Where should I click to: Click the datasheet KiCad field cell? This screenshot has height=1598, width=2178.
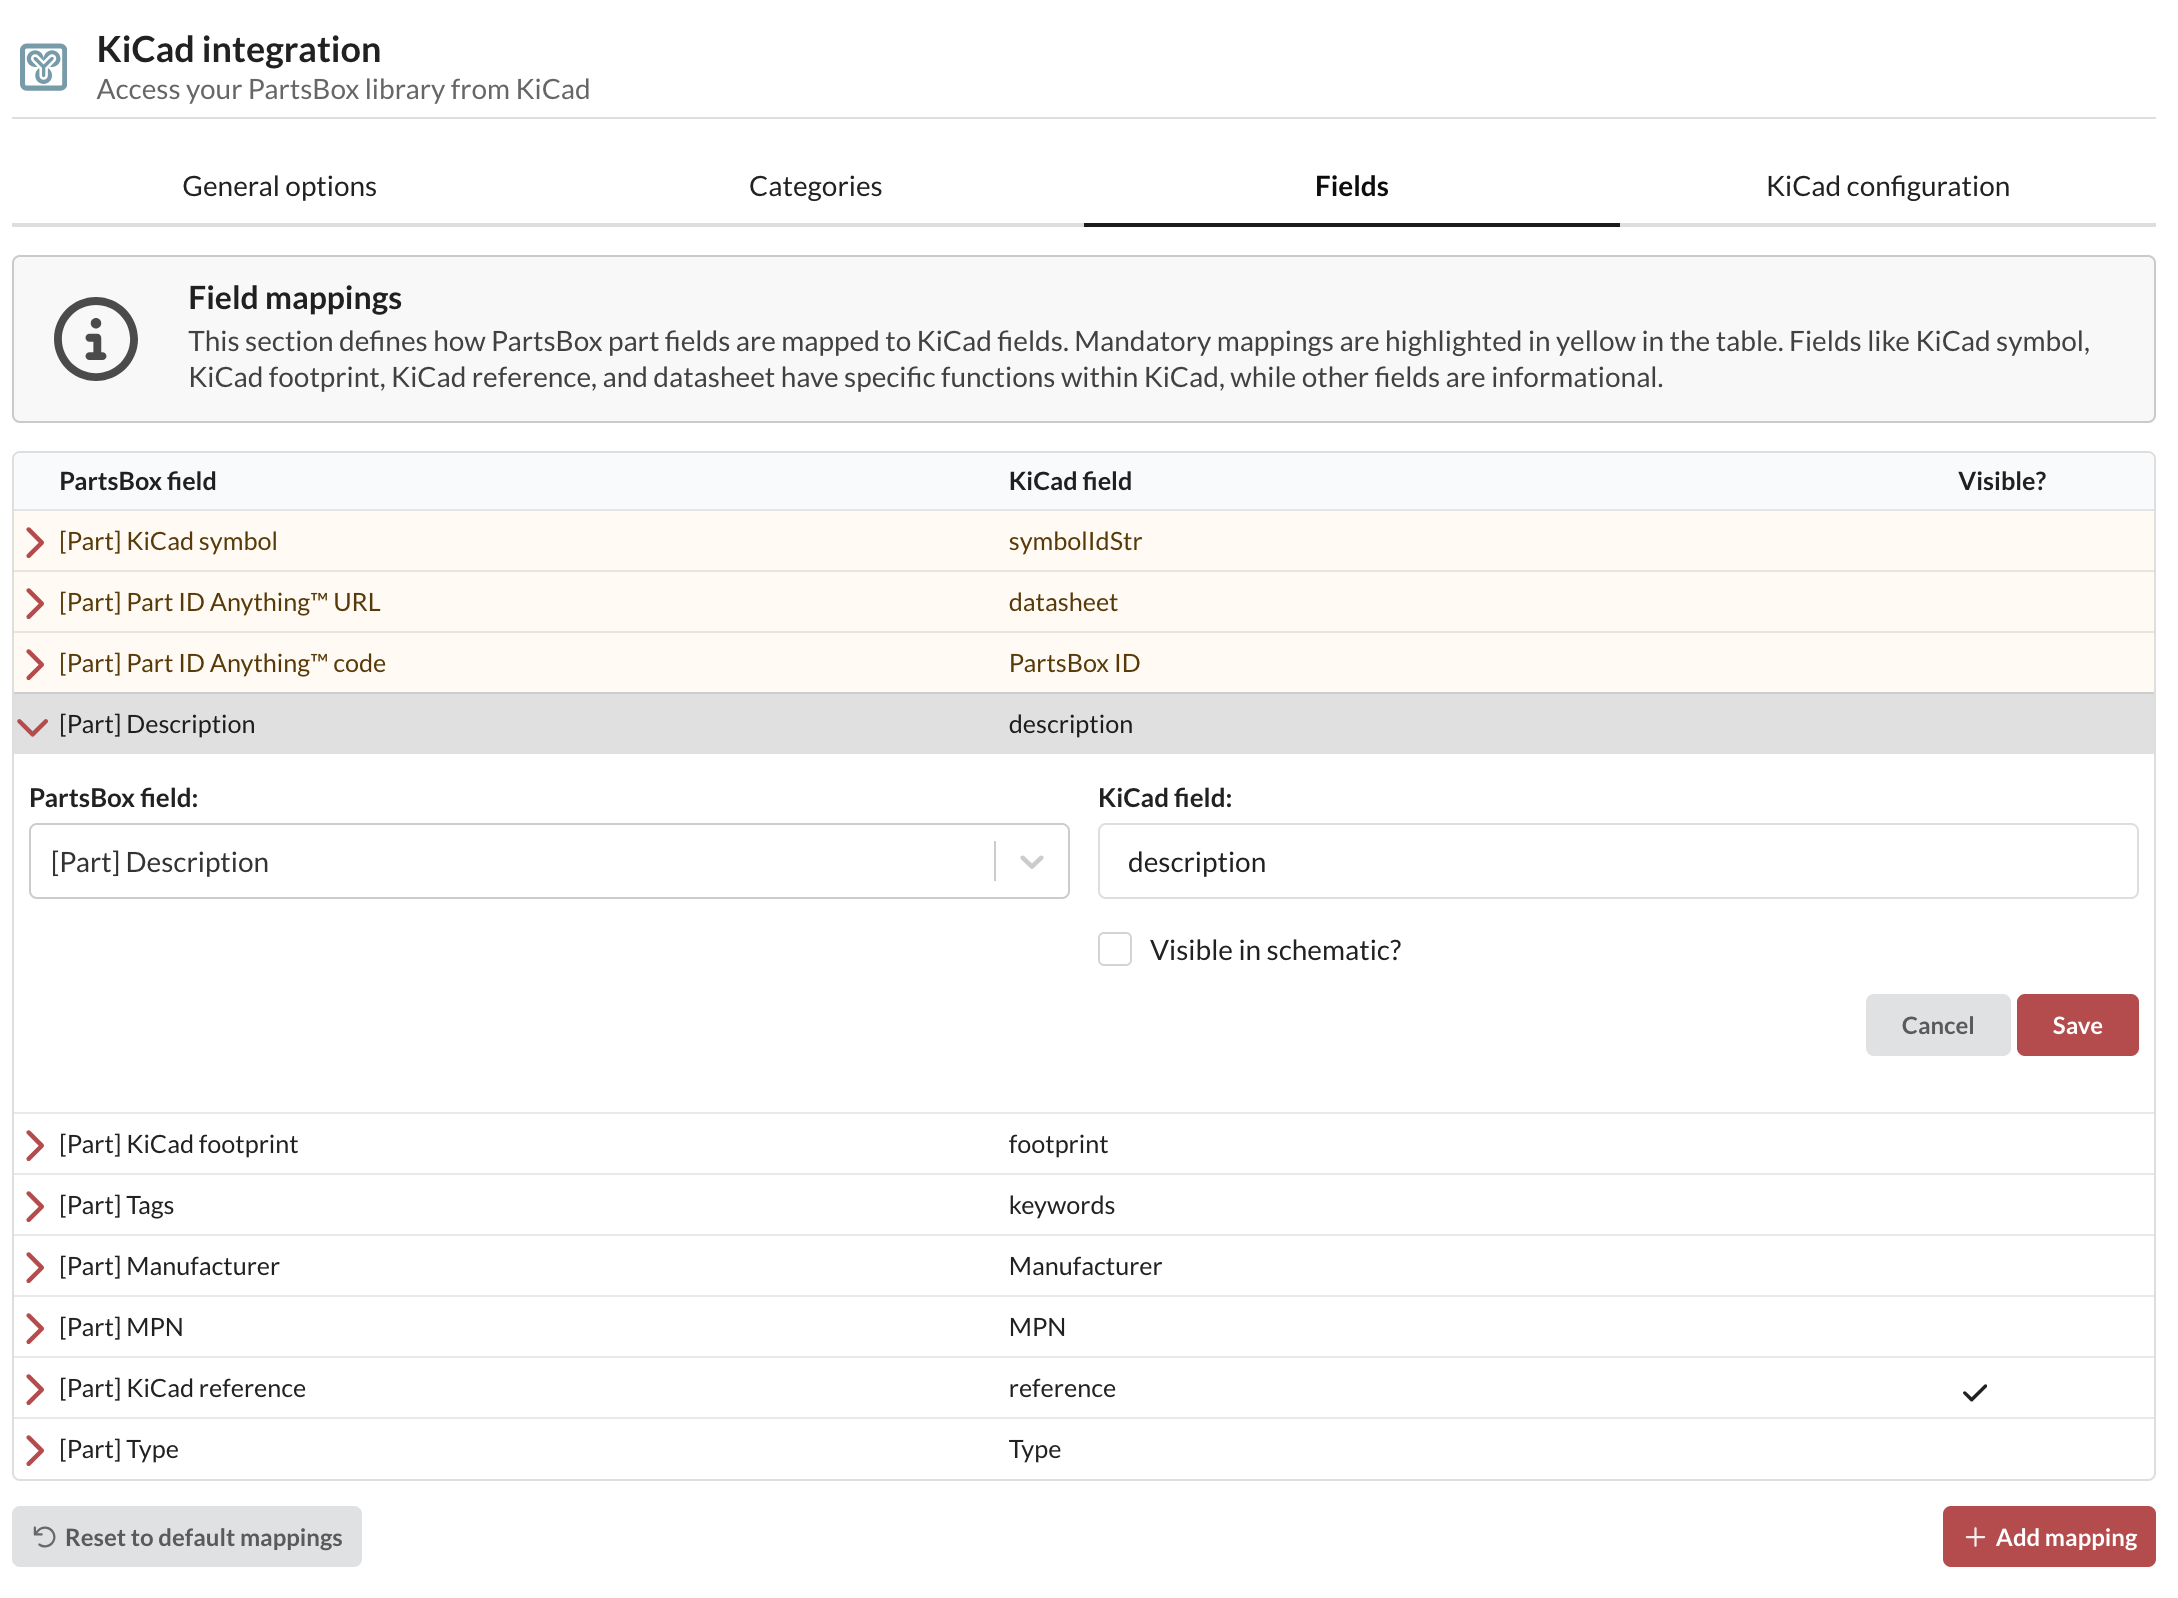(1063, 602)
